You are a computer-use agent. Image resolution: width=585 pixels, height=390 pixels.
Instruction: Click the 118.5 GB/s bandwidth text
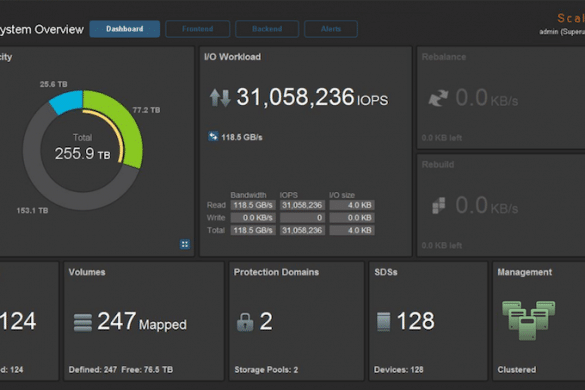coord(242,137)
